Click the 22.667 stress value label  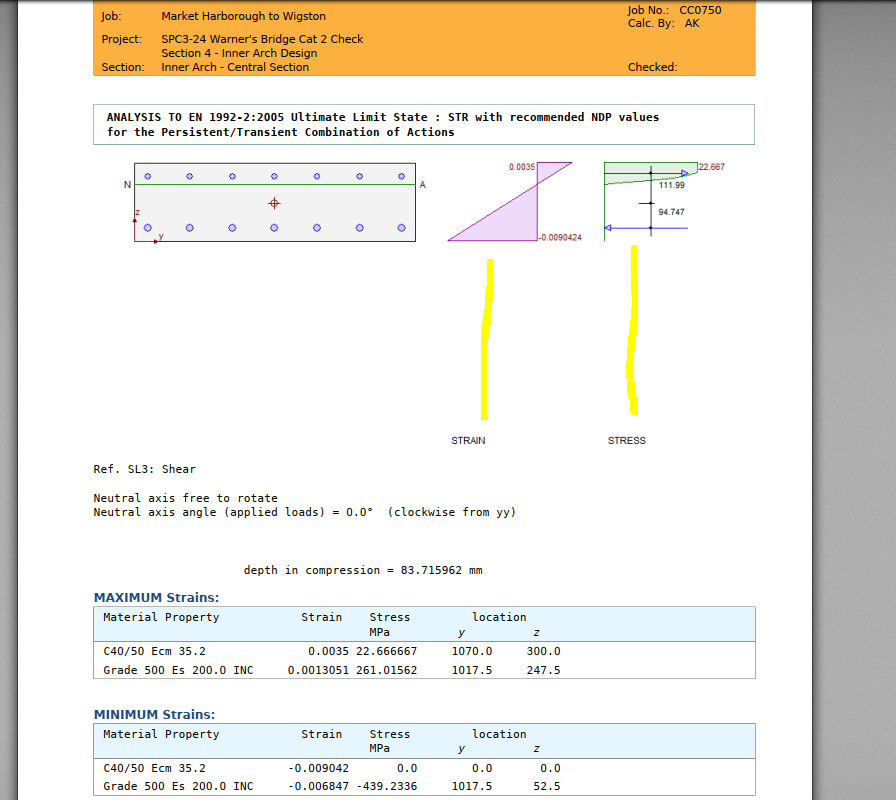click(710, 167)
